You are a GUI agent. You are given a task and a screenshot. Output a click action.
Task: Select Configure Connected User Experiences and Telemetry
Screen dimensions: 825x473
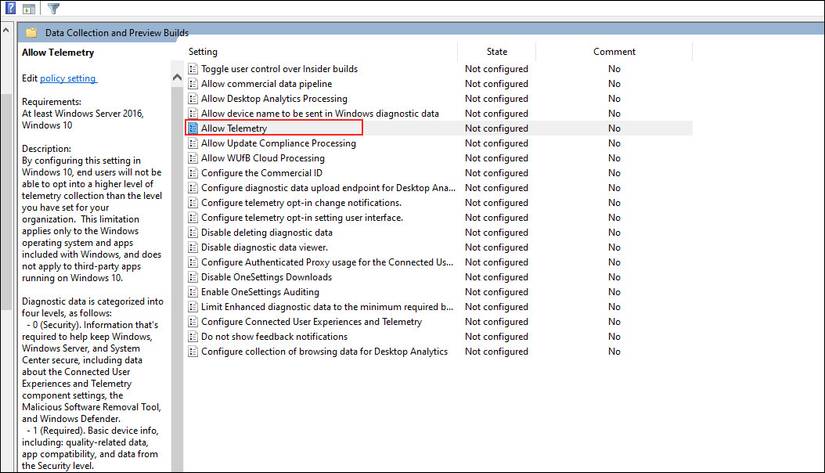[311, 321]
